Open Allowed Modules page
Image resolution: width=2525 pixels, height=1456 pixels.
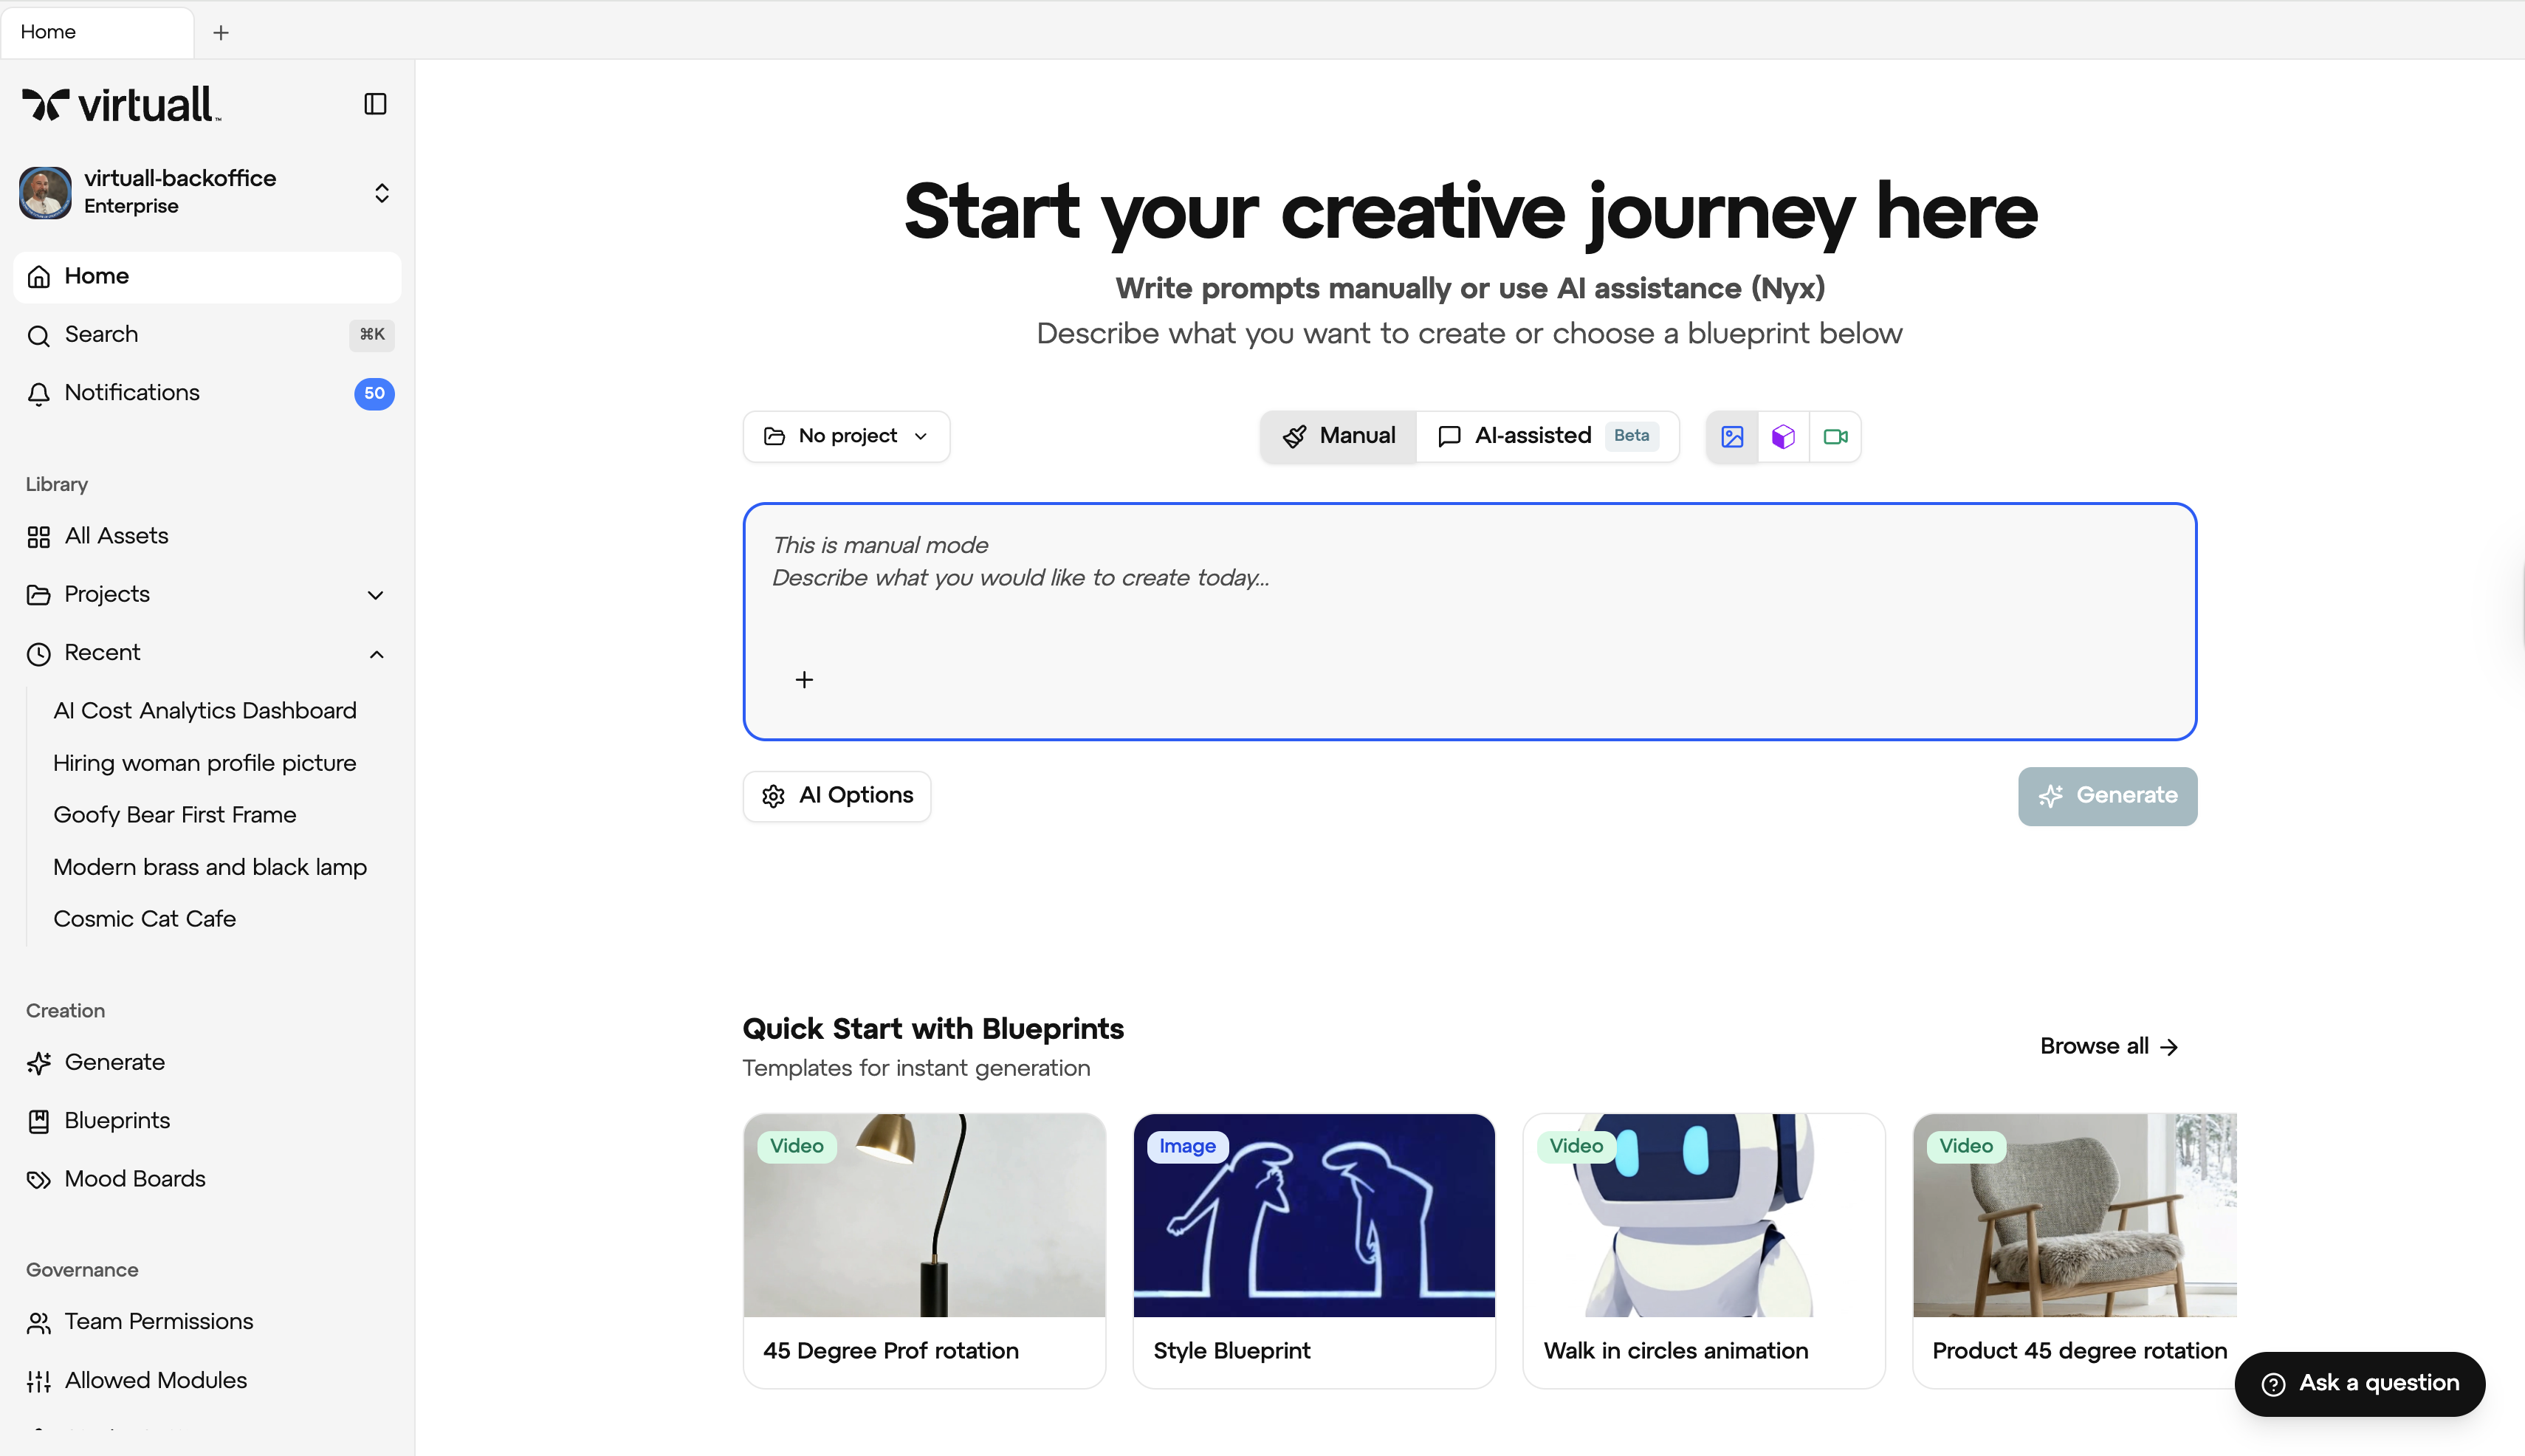207,1381
